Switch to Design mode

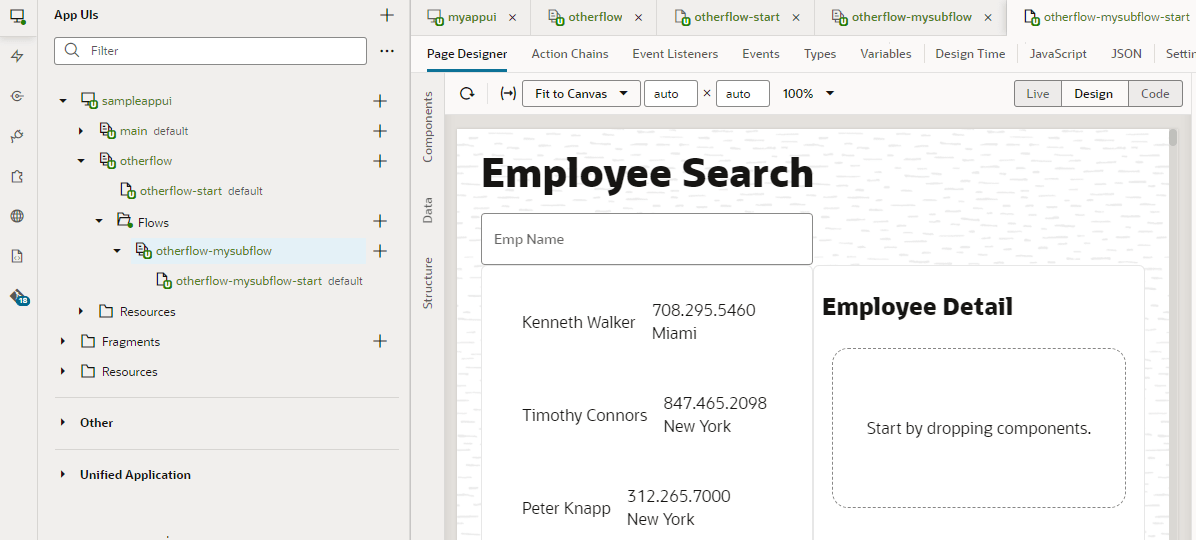pos(1093,94)
